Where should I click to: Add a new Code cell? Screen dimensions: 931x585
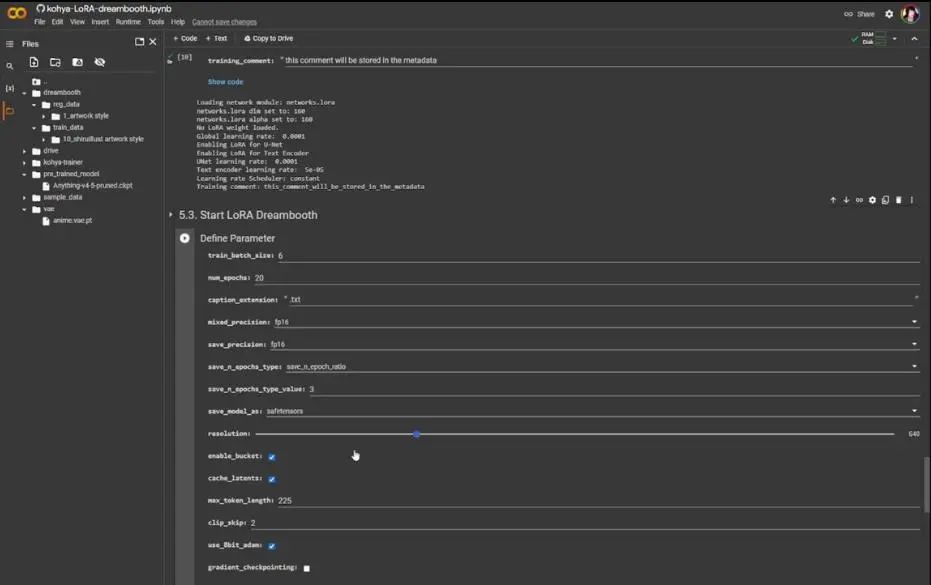click(185, 39)
